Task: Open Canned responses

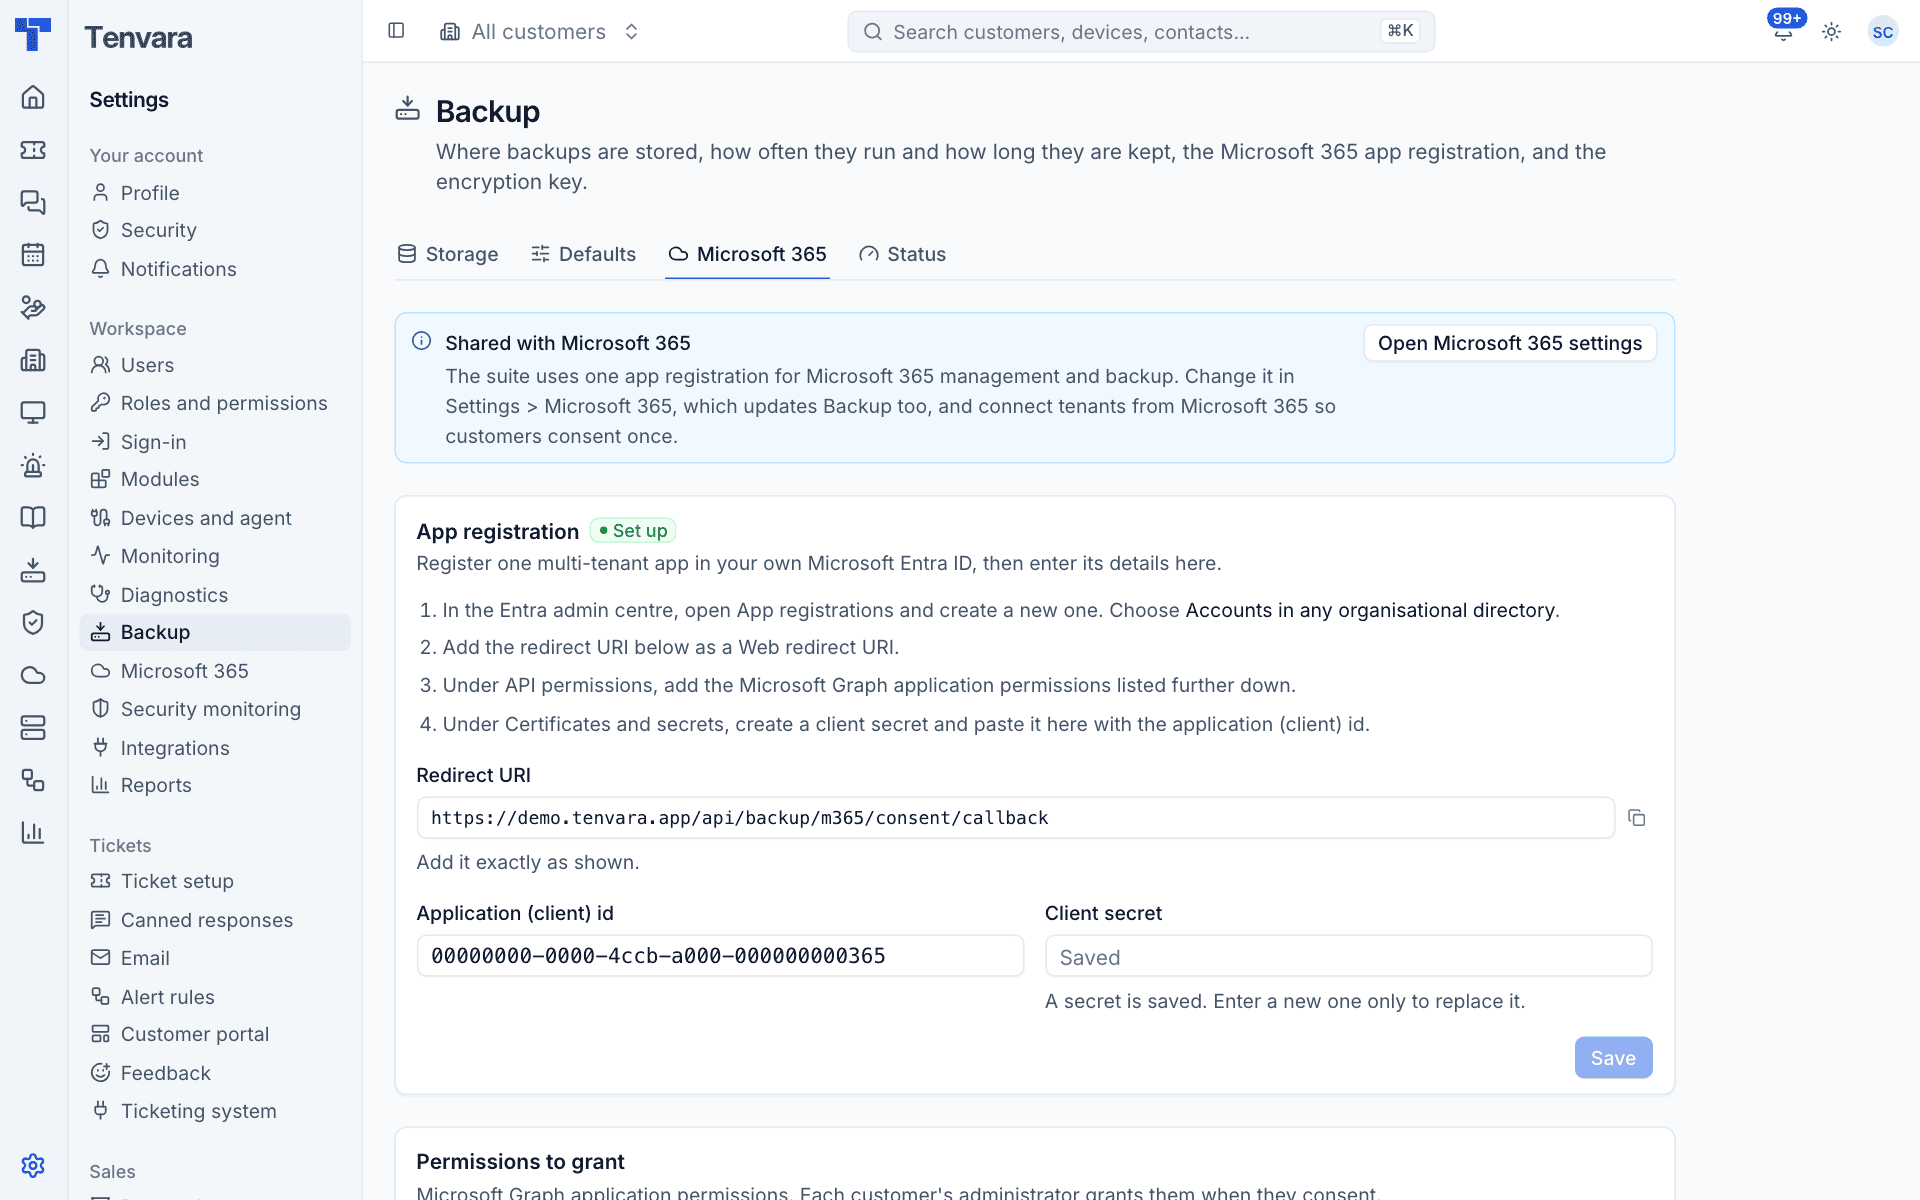Action: [215, 920]
